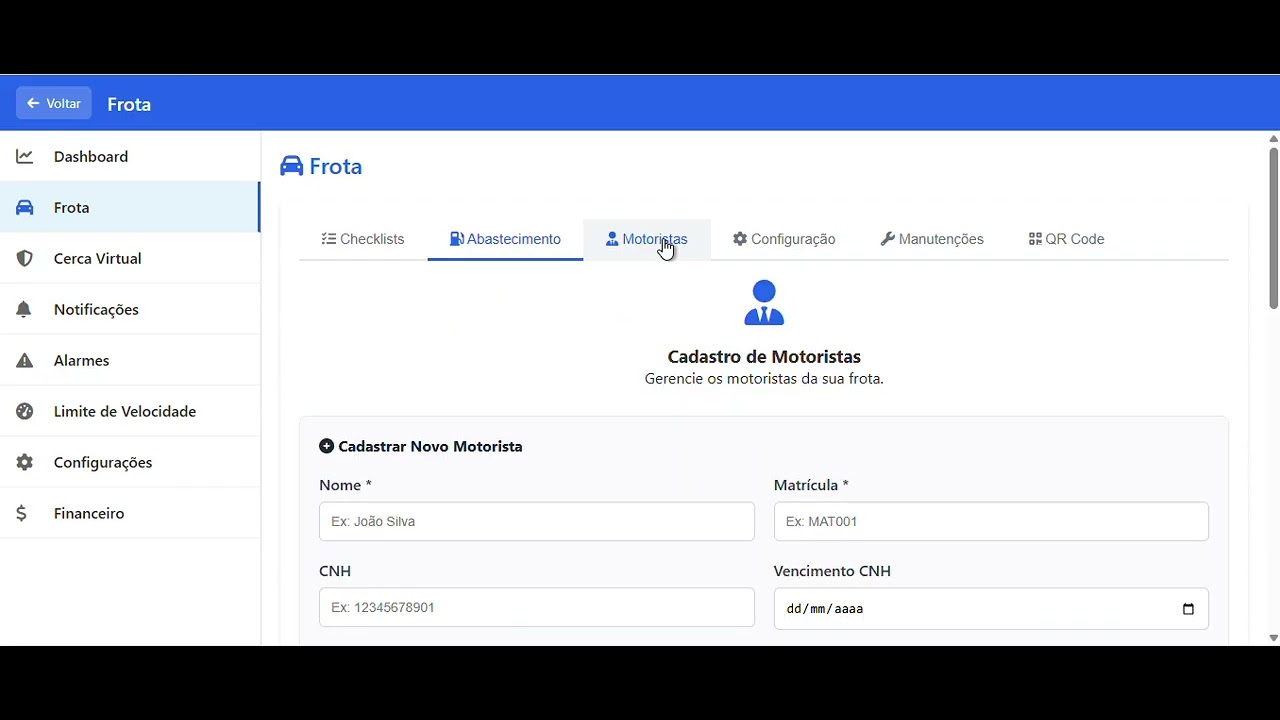
Task: Focus the Nome input field
Action: [x=537, y=521]
